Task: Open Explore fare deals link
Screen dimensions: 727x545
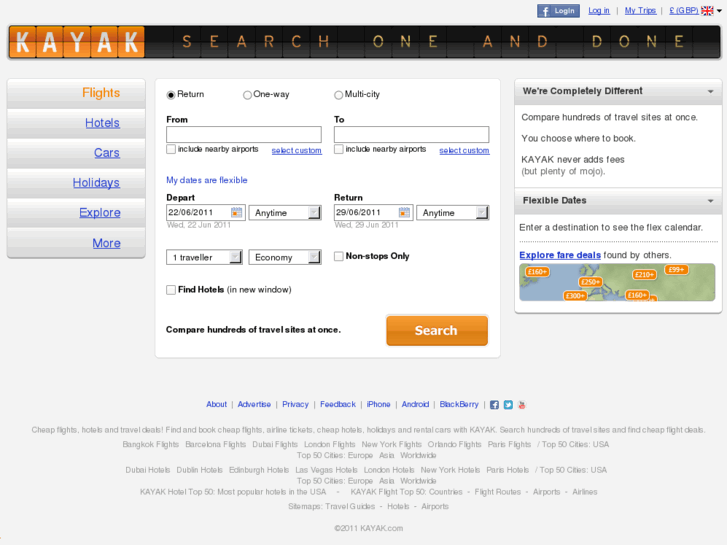Action: 560,255
